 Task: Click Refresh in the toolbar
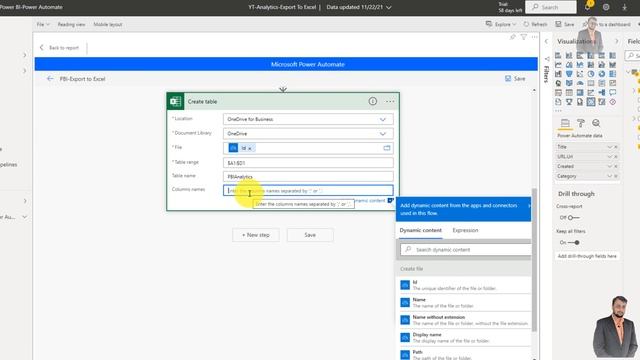(535, 24)
